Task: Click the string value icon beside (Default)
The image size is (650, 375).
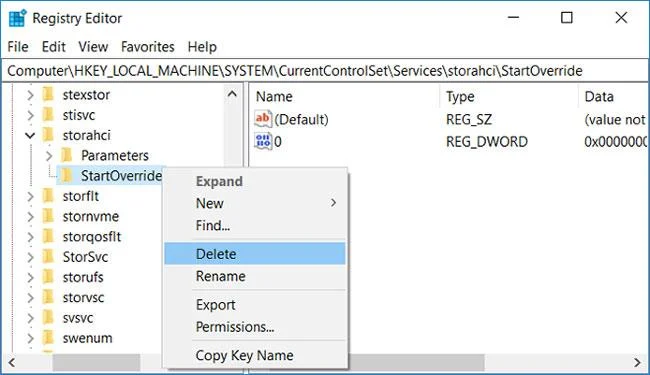Action: [263, 119]
